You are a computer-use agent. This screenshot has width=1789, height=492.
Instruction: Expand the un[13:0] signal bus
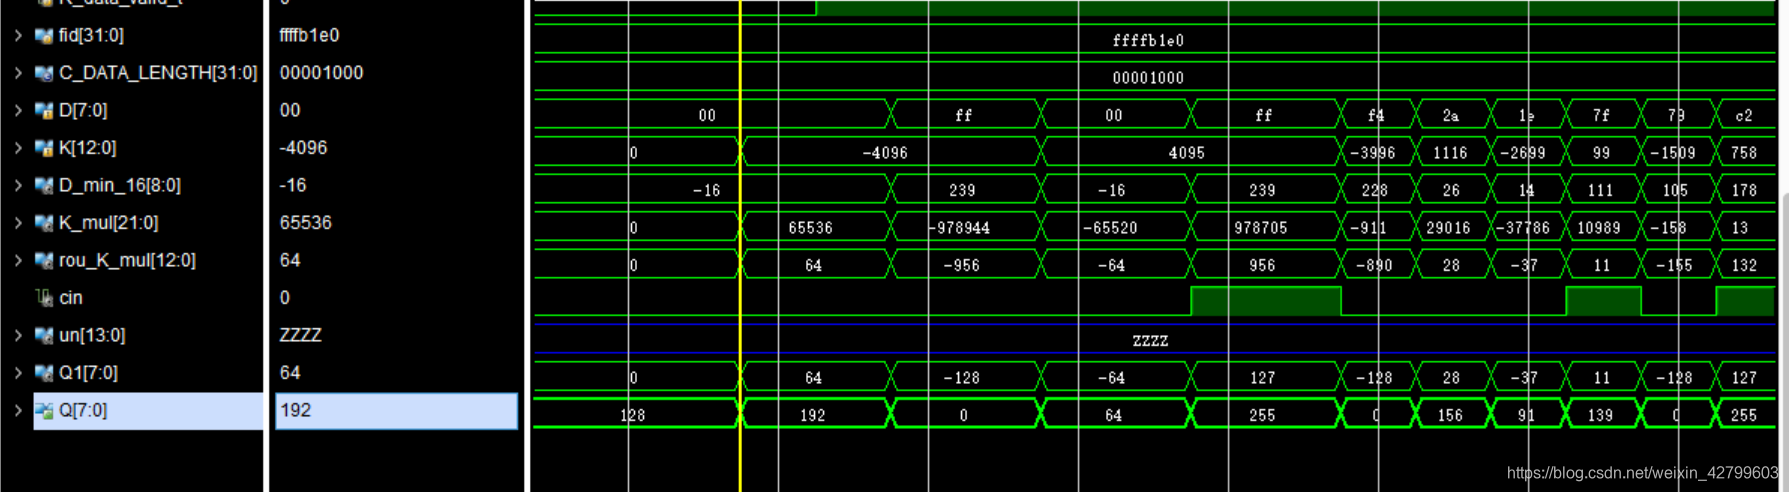pos(18,335)
